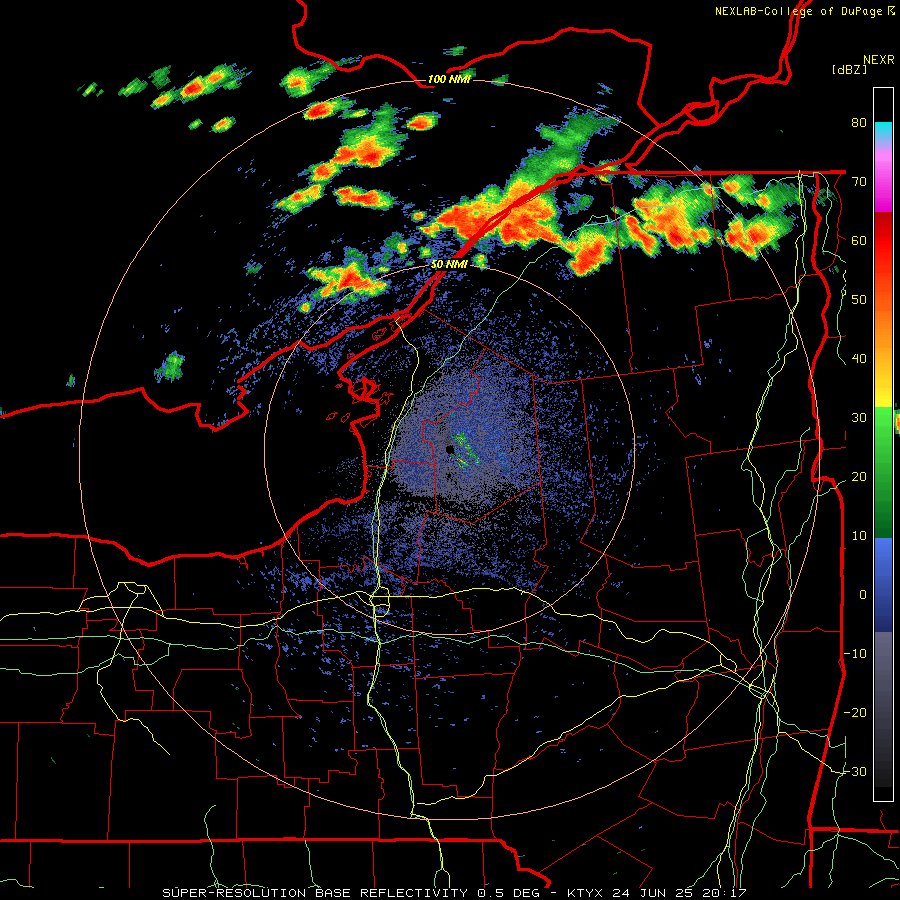Click the 40 value on dBZ scale
The height and width of the screenshot is (900, 900).
[x=859, y=359]
